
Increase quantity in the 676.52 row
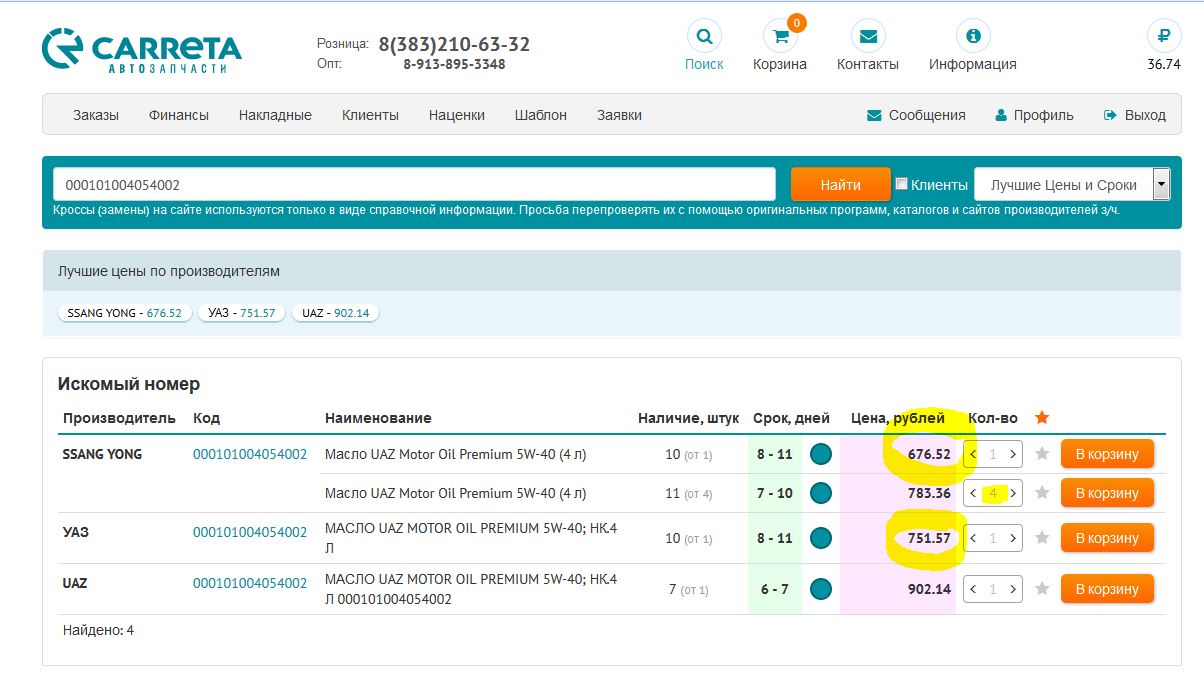1013,454
